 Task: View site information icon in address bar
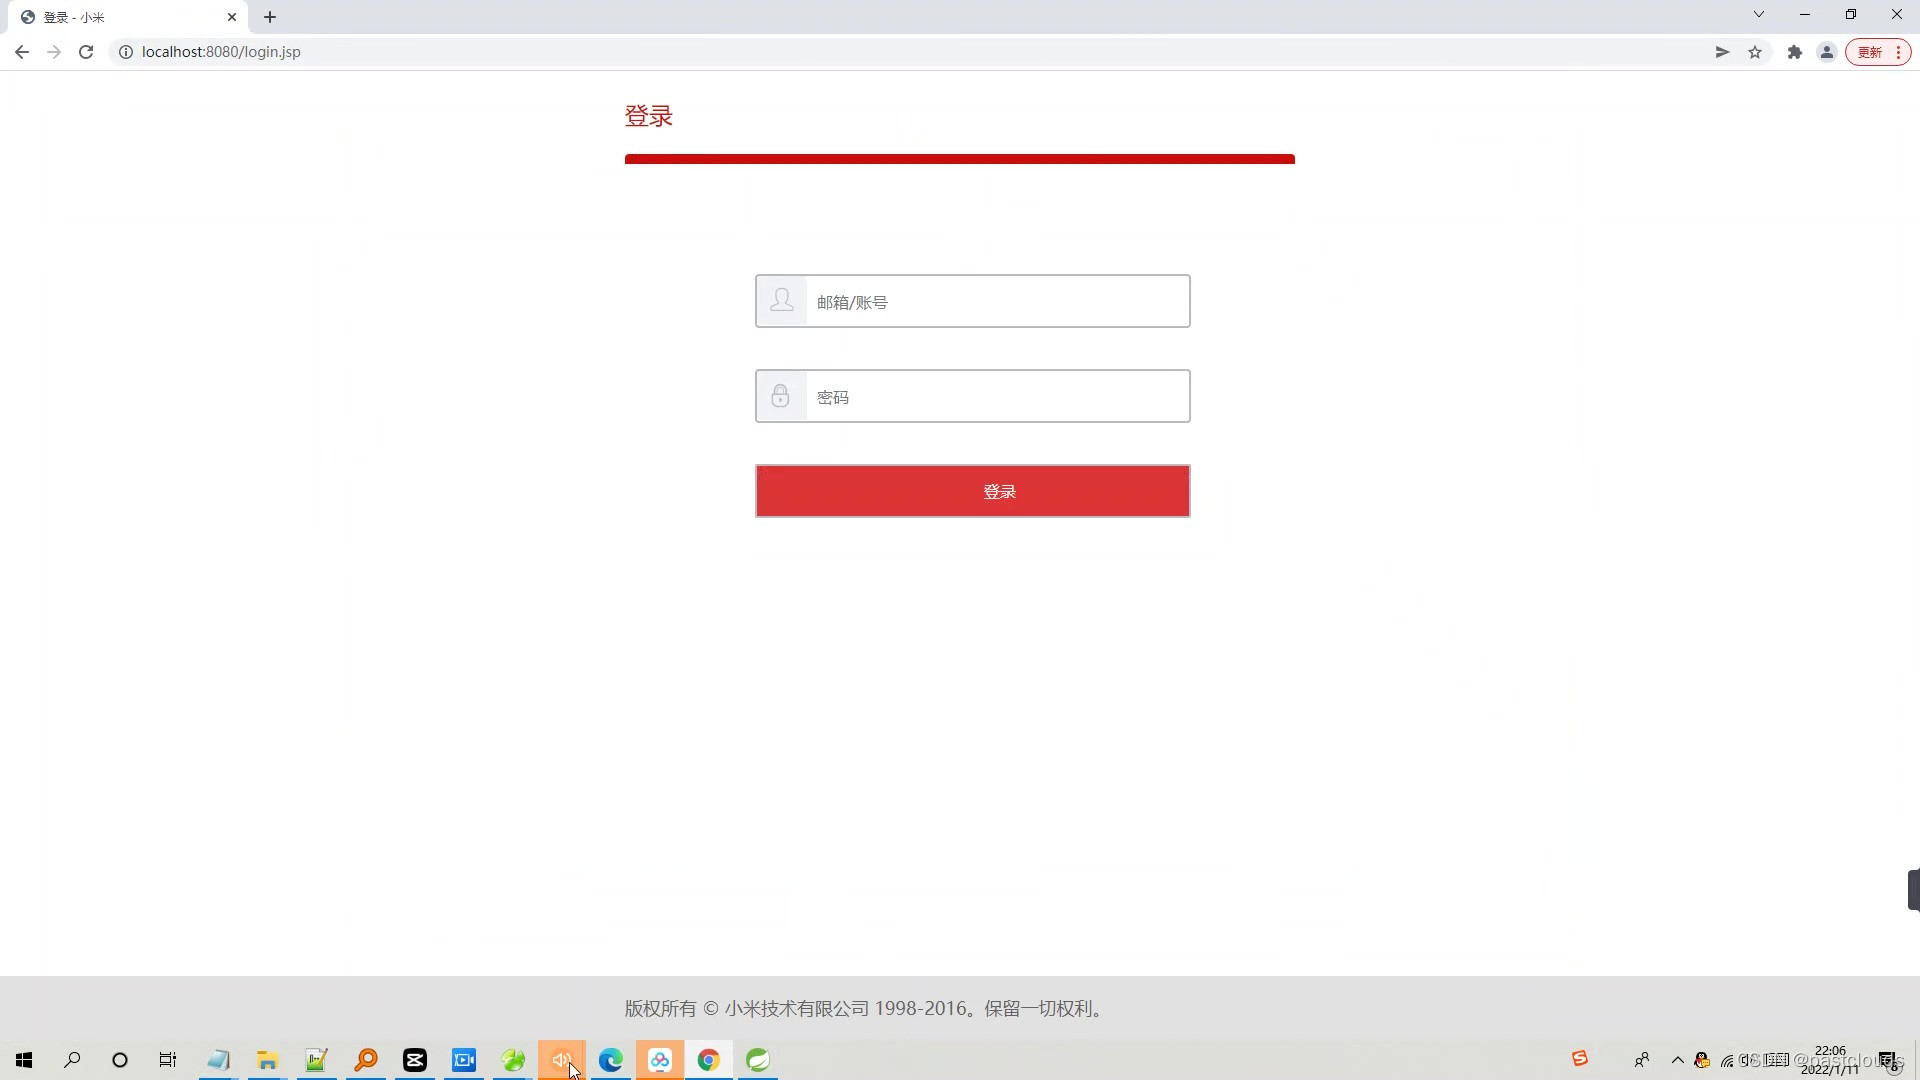126,52
